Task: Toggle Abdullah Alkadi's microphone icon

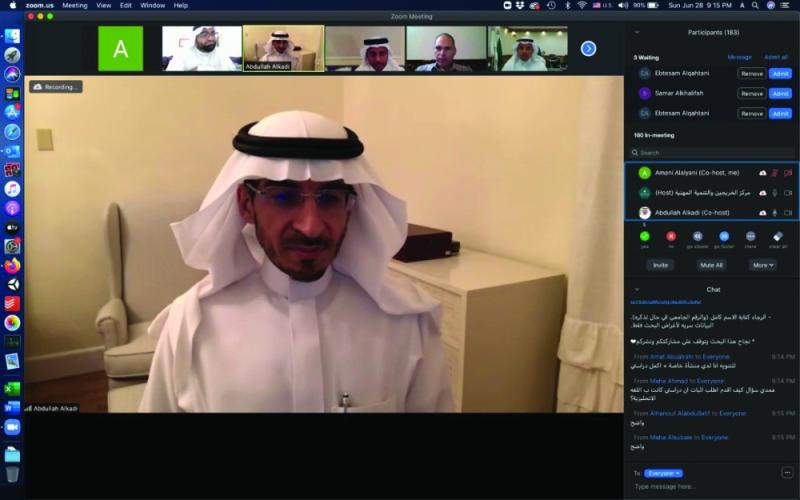Action: click(775, 213)
